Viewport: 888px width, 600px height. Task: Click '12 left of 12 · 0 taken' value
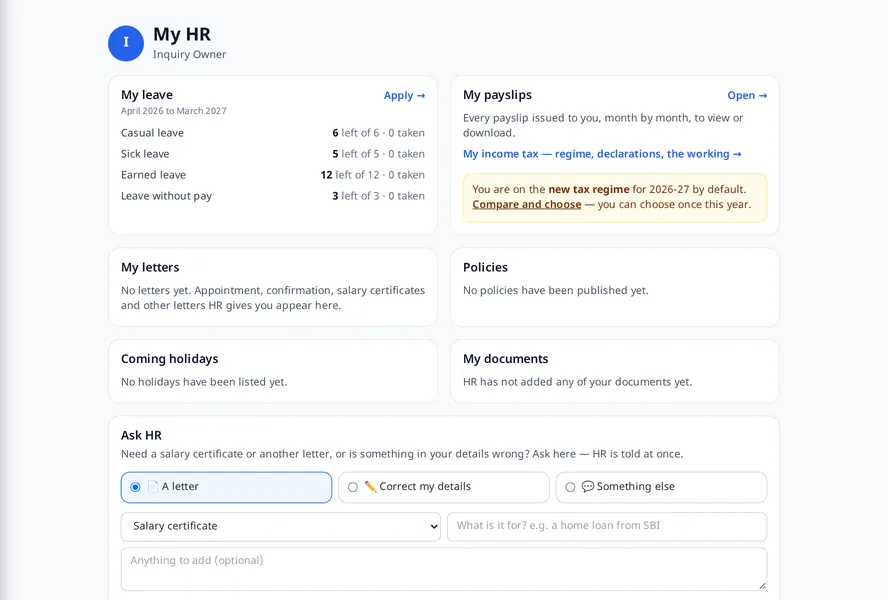coord(373,175)
